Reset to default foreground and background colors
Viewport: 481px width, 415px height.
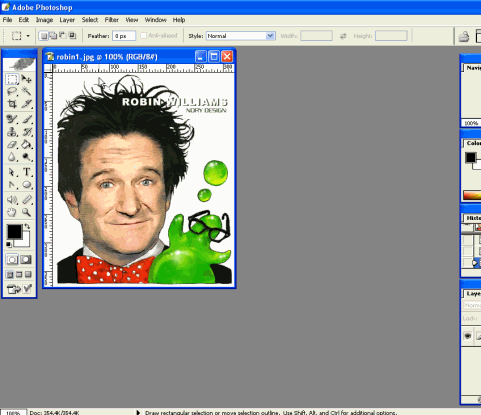[x=9, y=245]
